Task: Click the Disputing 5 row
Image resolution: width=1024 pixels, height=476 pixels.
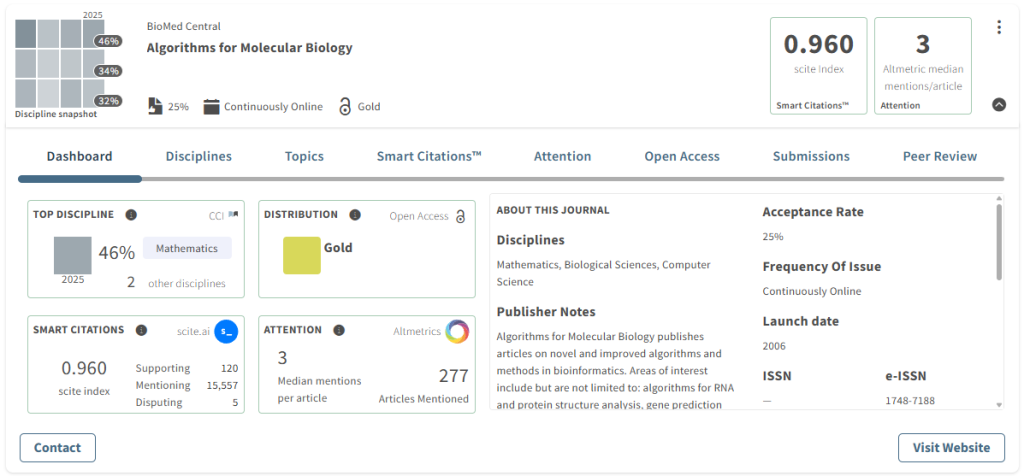Action: (x=187, y=402)
